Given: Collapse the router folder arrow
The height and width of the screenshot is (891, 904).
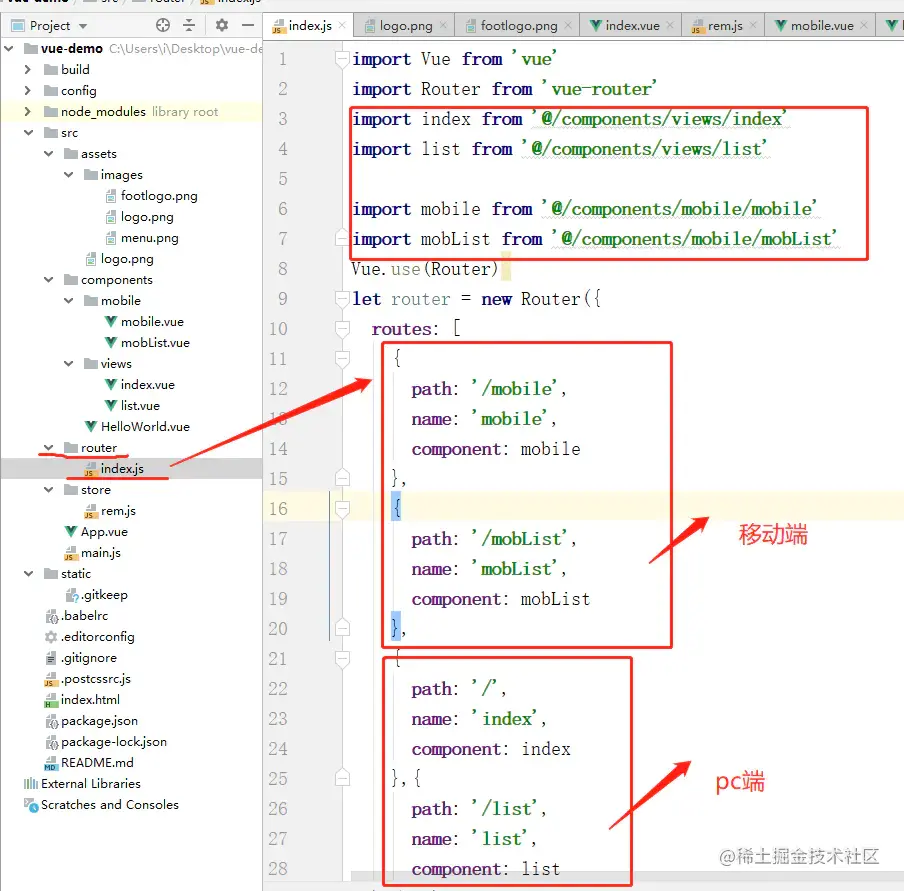Looking at the screenshot, I should 48,448.
